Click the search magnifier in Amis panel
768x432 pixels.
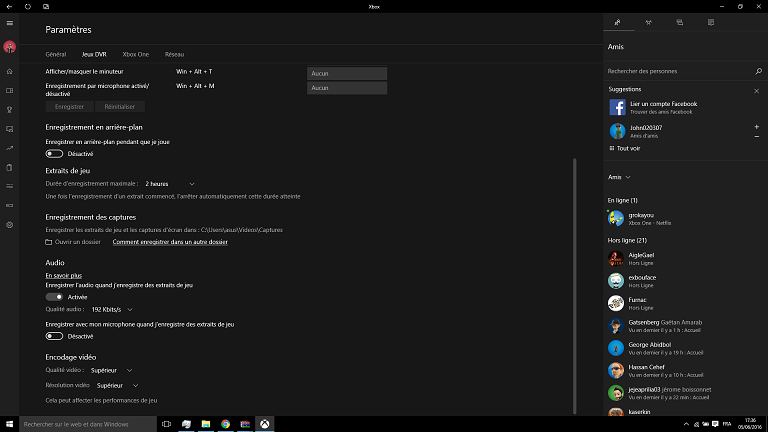point(758,72)
